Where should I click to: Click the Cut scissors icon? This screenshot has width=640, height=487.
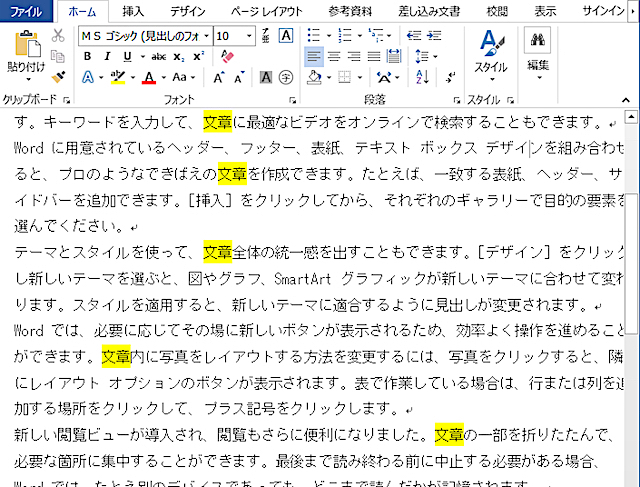click(58, 36)
